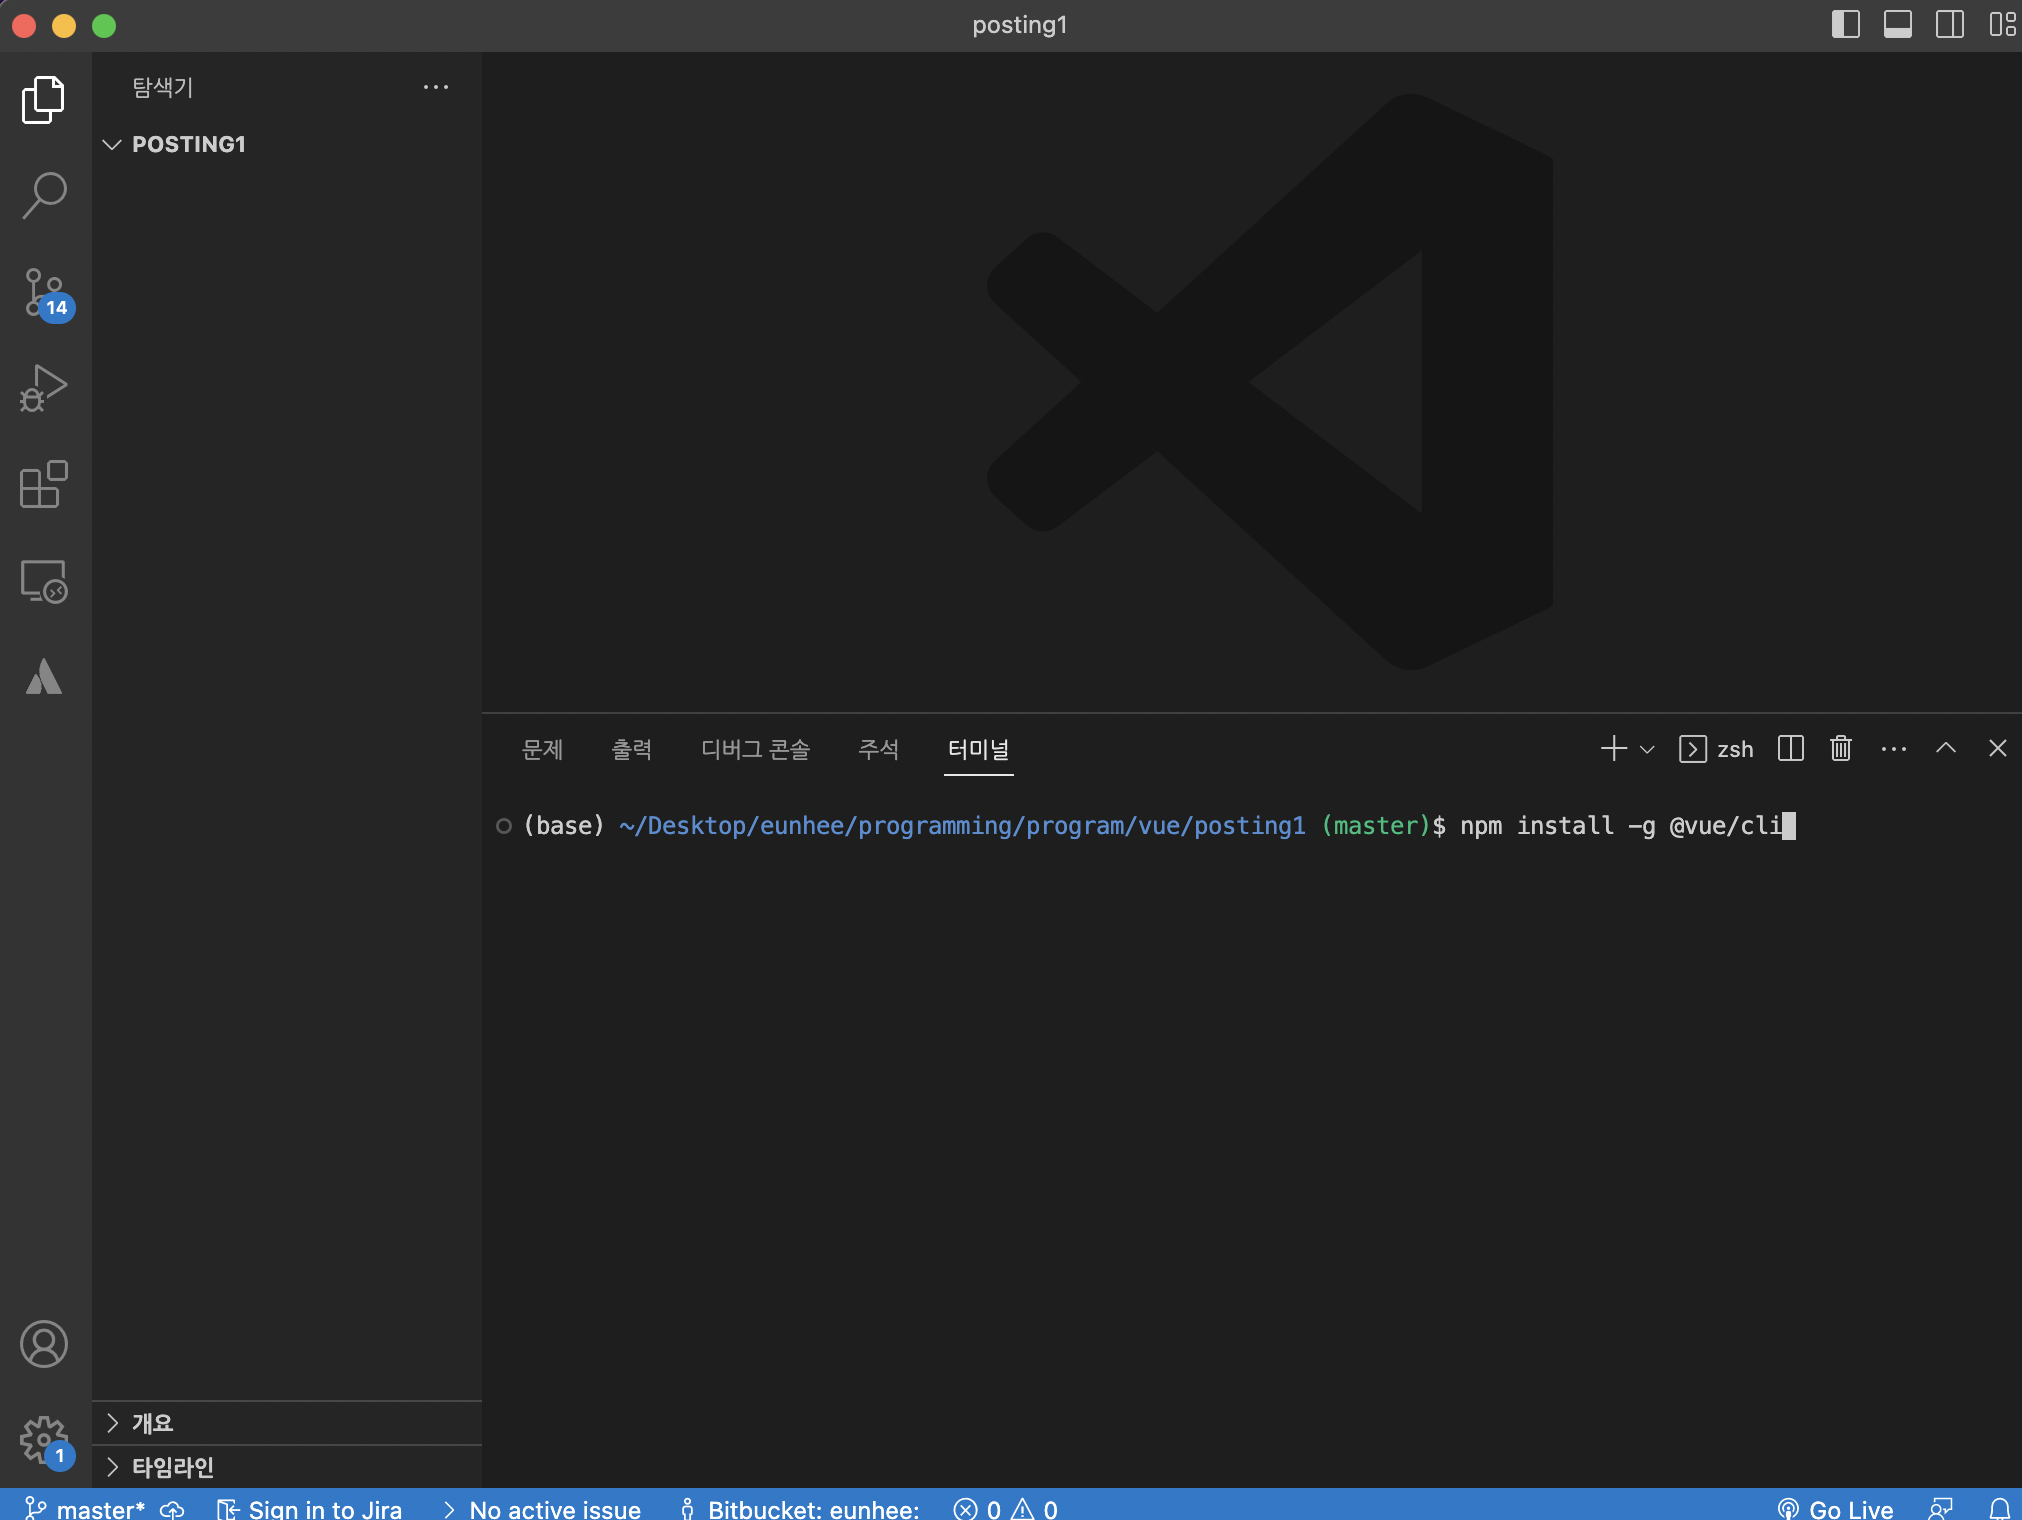The image size is (2022, 1520).
Task: Kill terminal with the trash icon
Action: point(1840,749)
